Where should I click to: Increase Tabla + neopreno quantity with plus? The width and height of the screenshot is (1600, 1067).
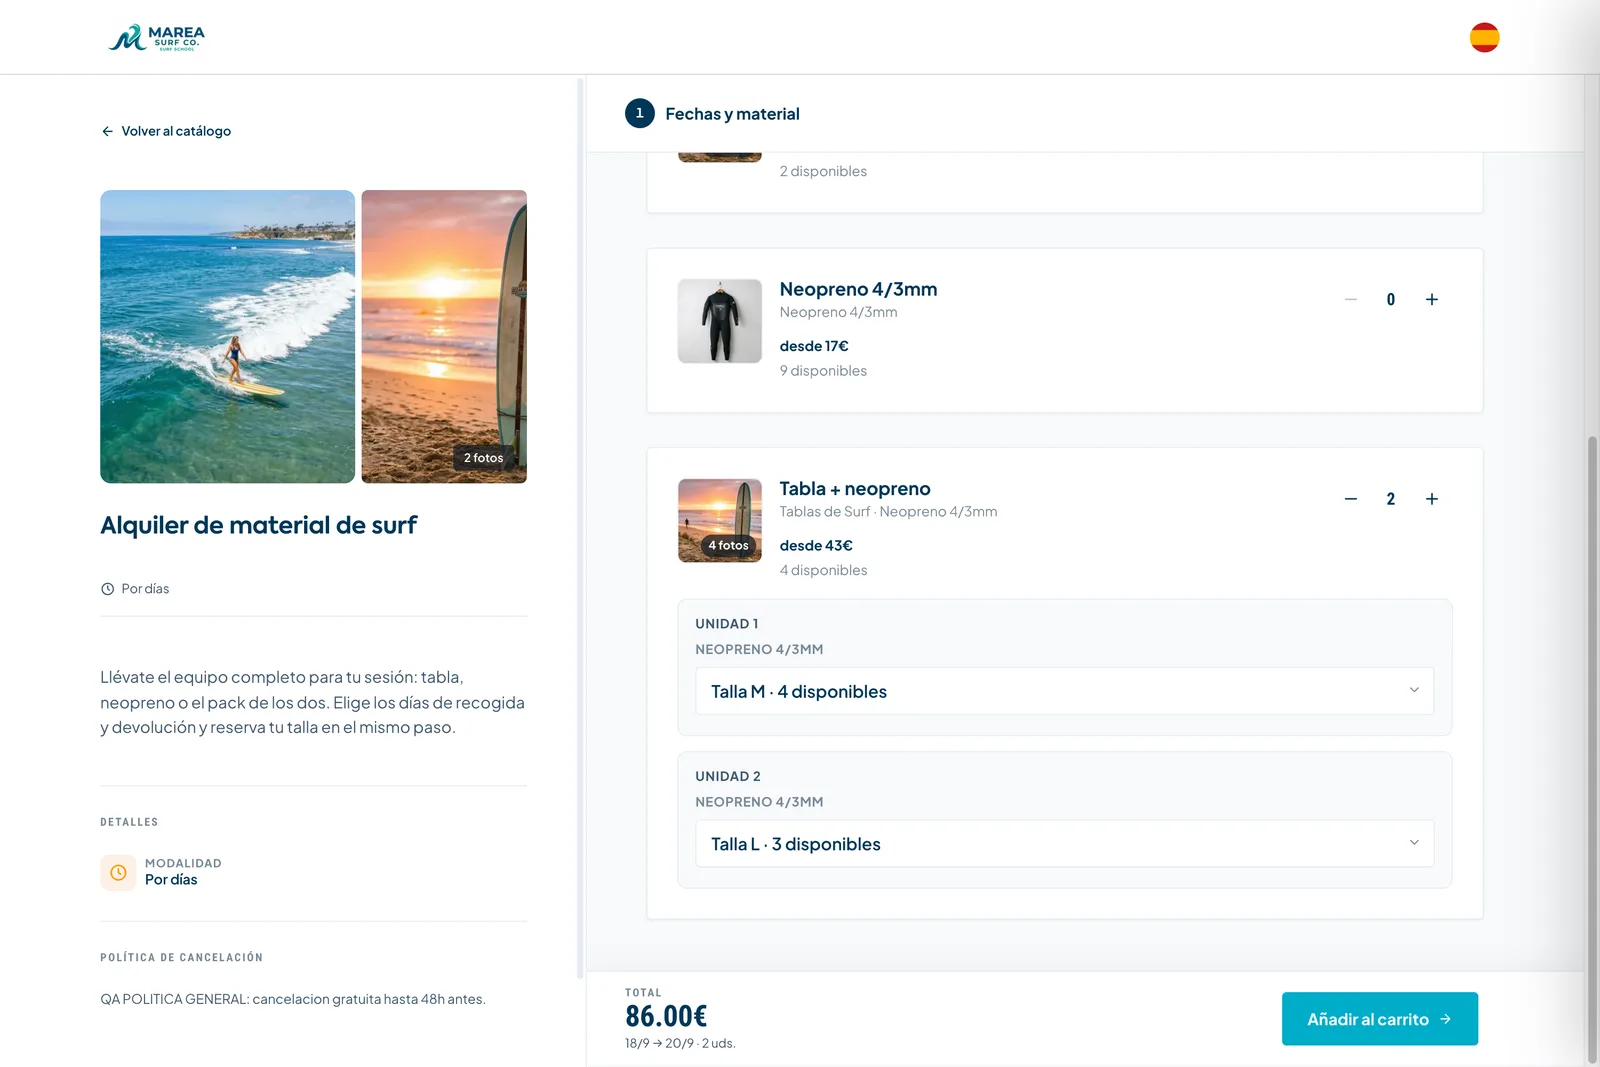pos(1432,499)
